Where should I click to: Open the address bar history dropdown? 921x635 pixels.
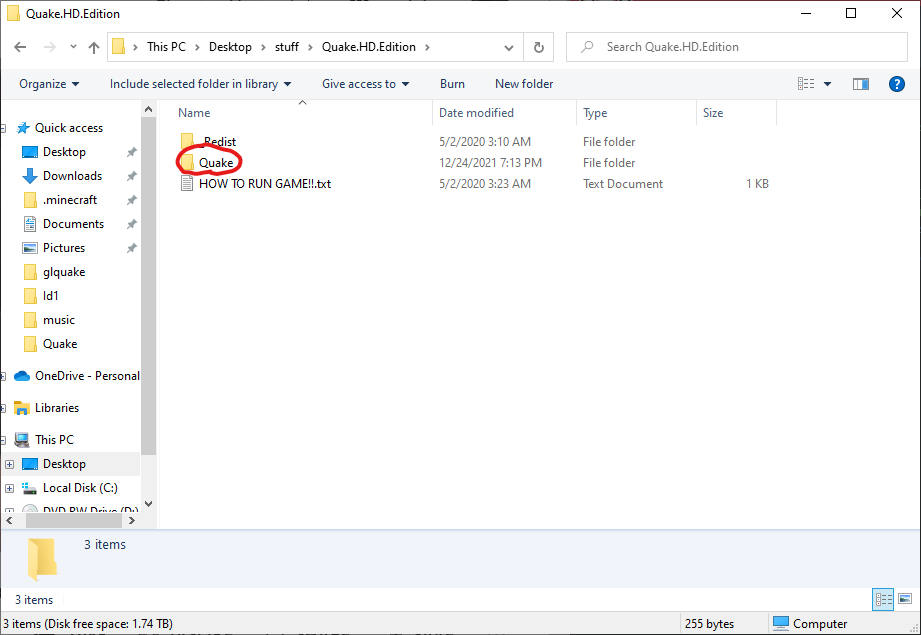[x=509, y=47]
